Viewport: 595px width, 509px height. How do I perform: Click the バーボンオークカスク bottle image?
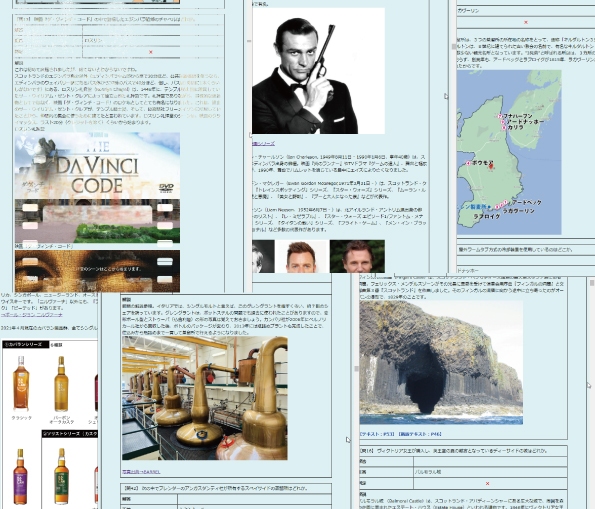tap(61, 383)
